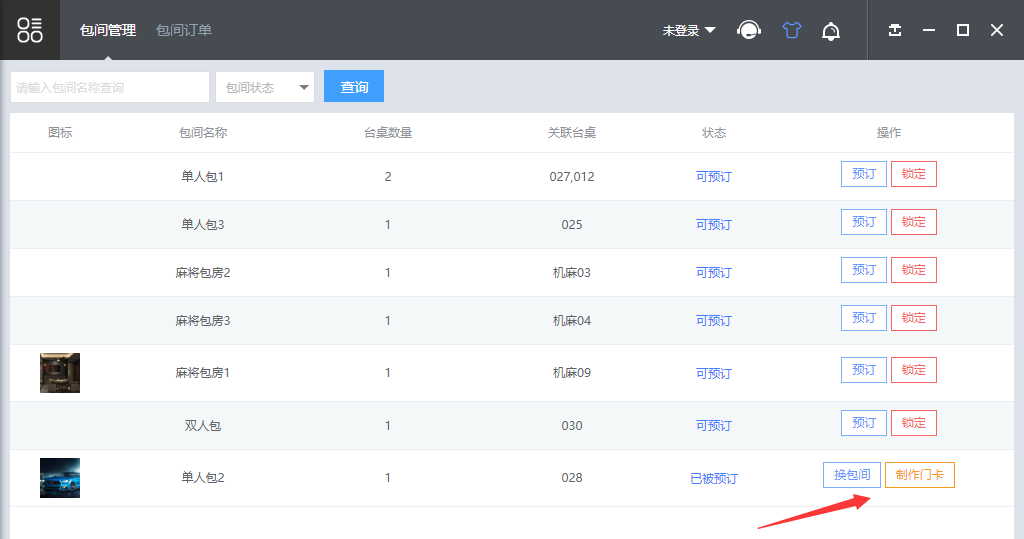Select the 麻将包房2 room name
Image resolution: width=1024 pixels, height=539 pixels.
(202, 272)
